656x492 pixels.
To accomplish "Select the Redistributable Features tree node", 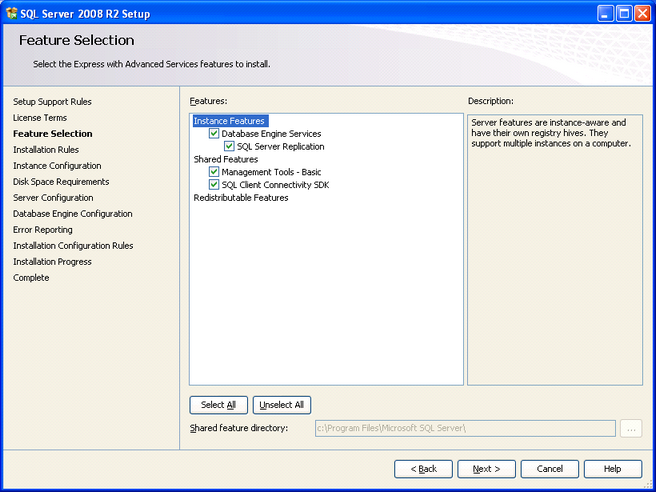I will (x=241, y=198).
